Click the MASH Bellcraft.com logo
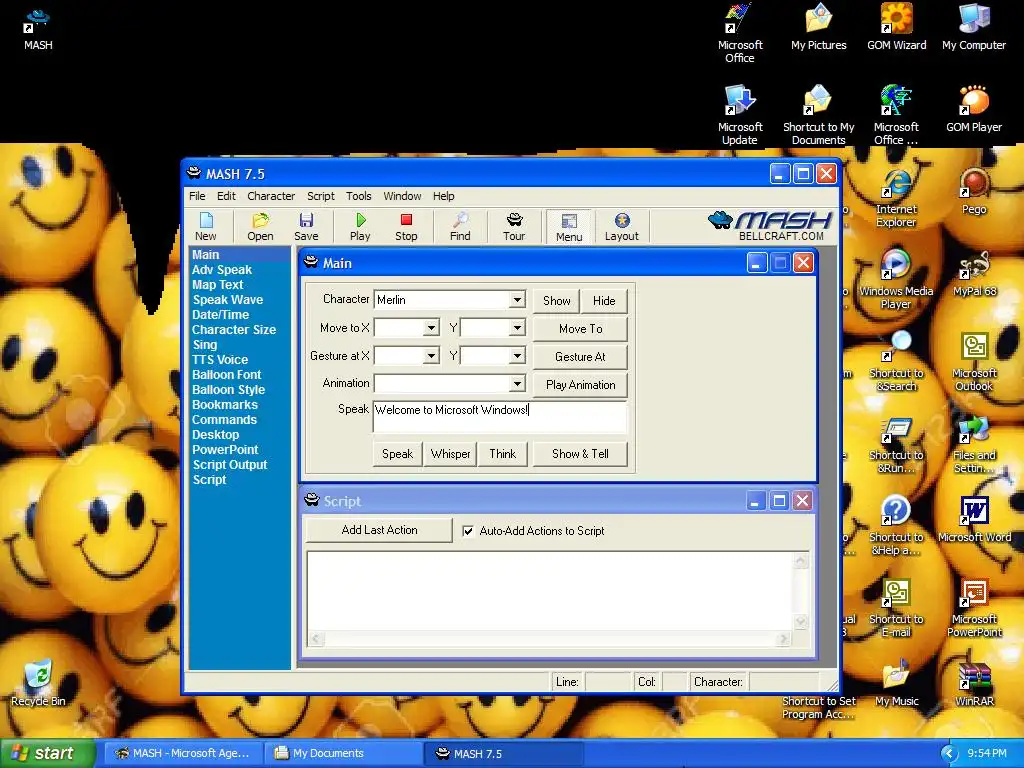This screenshot has width=1024, height=768. (769, 226)
